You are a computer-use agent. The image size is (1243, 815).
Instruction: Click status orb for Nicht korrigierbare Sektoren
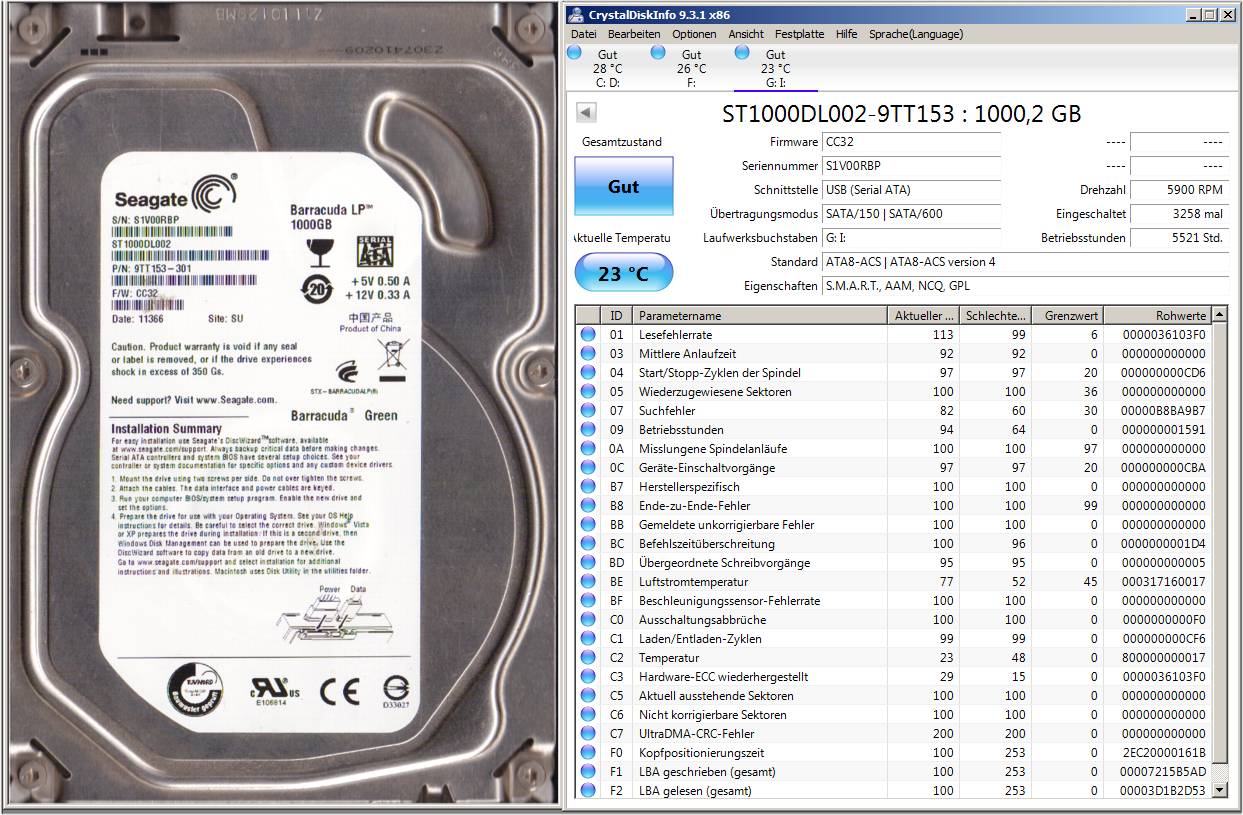(588, 714)
